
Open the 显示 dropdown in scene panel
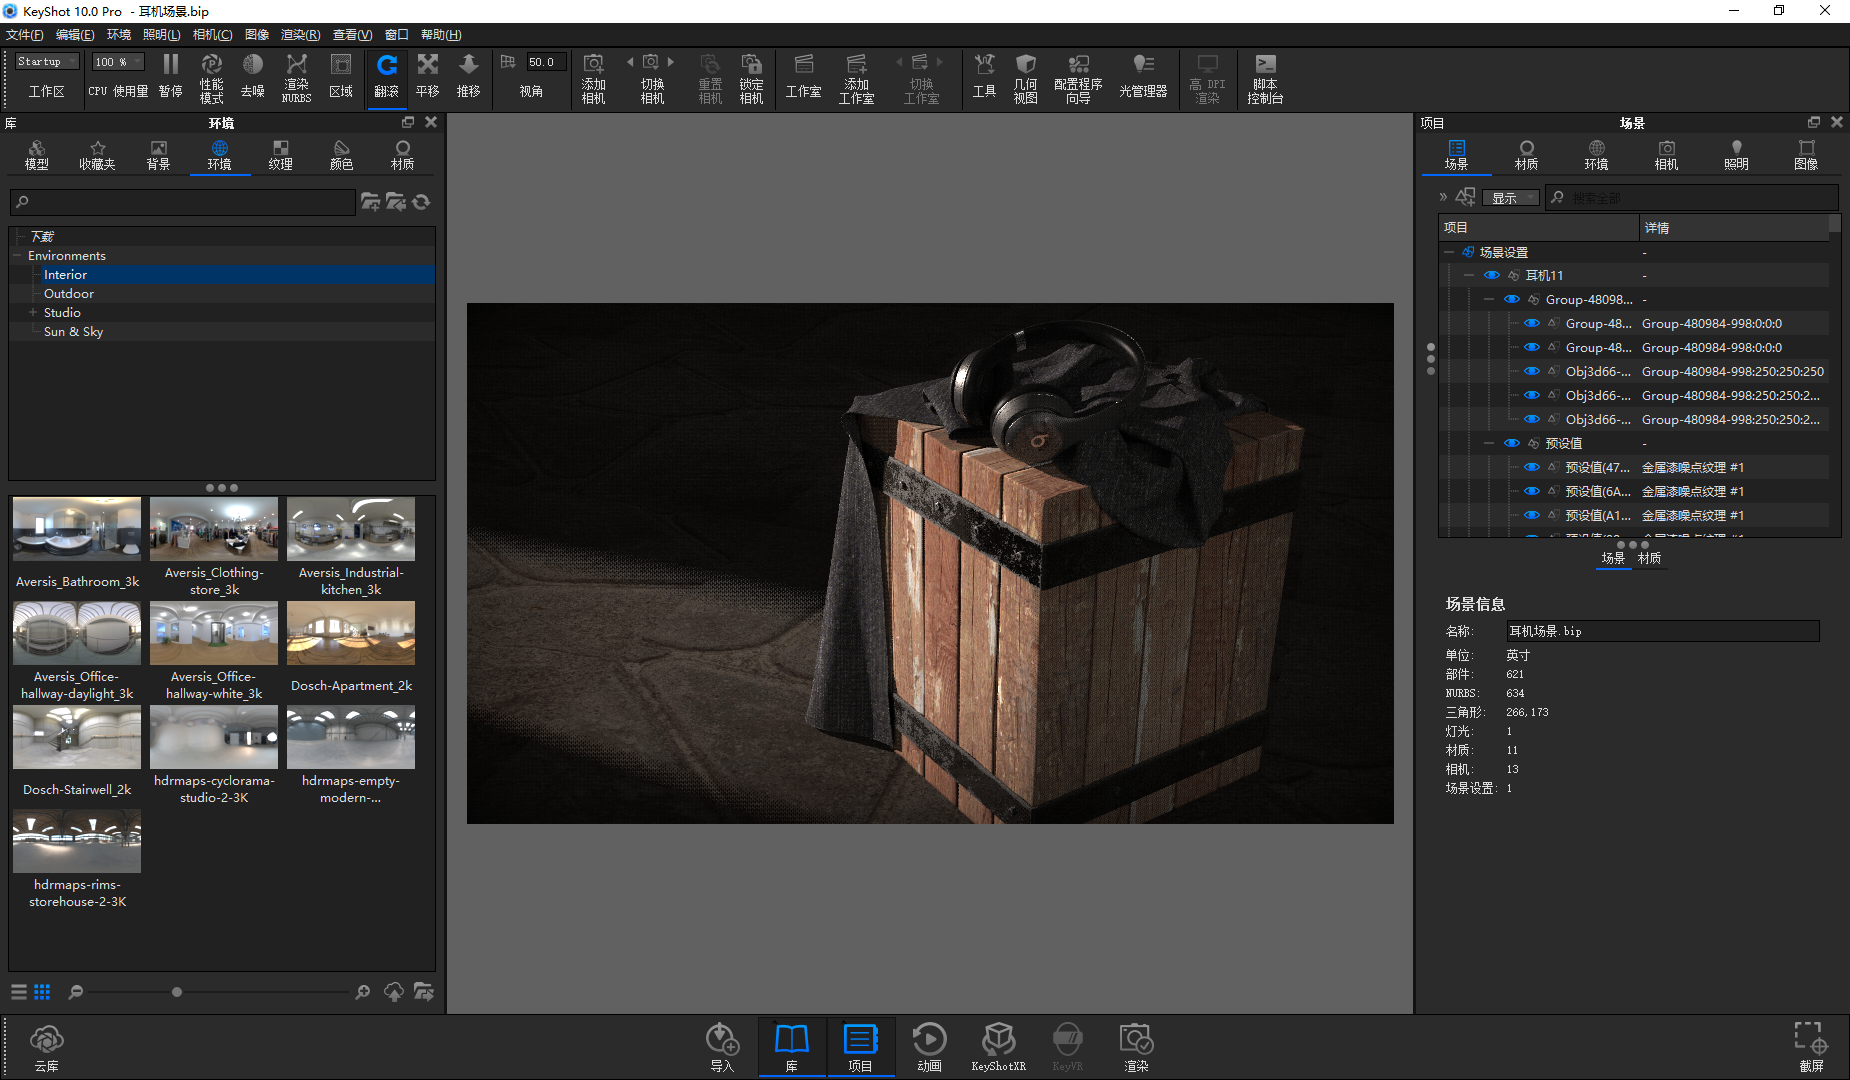[1510, 198]
